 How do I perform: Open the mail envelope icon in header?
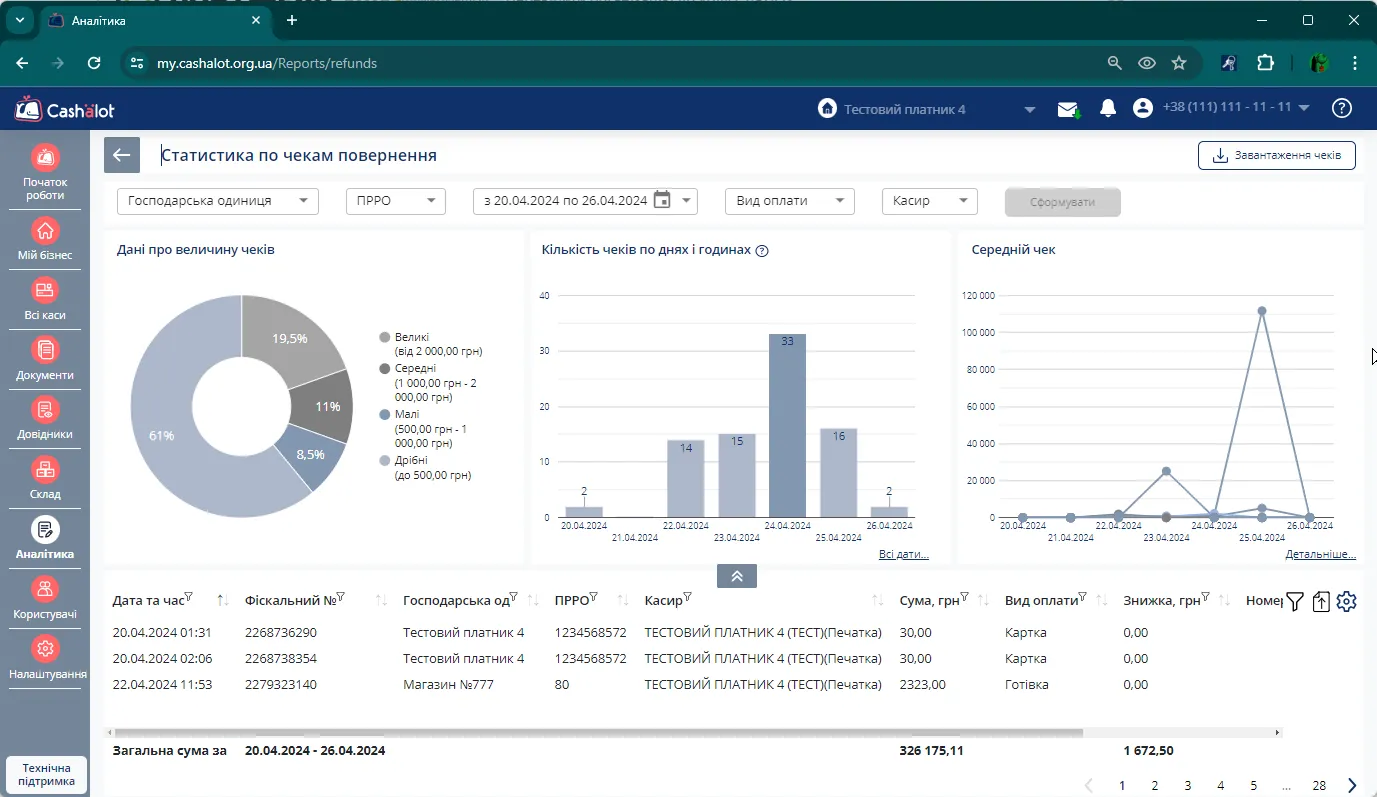click(1069, 109)
